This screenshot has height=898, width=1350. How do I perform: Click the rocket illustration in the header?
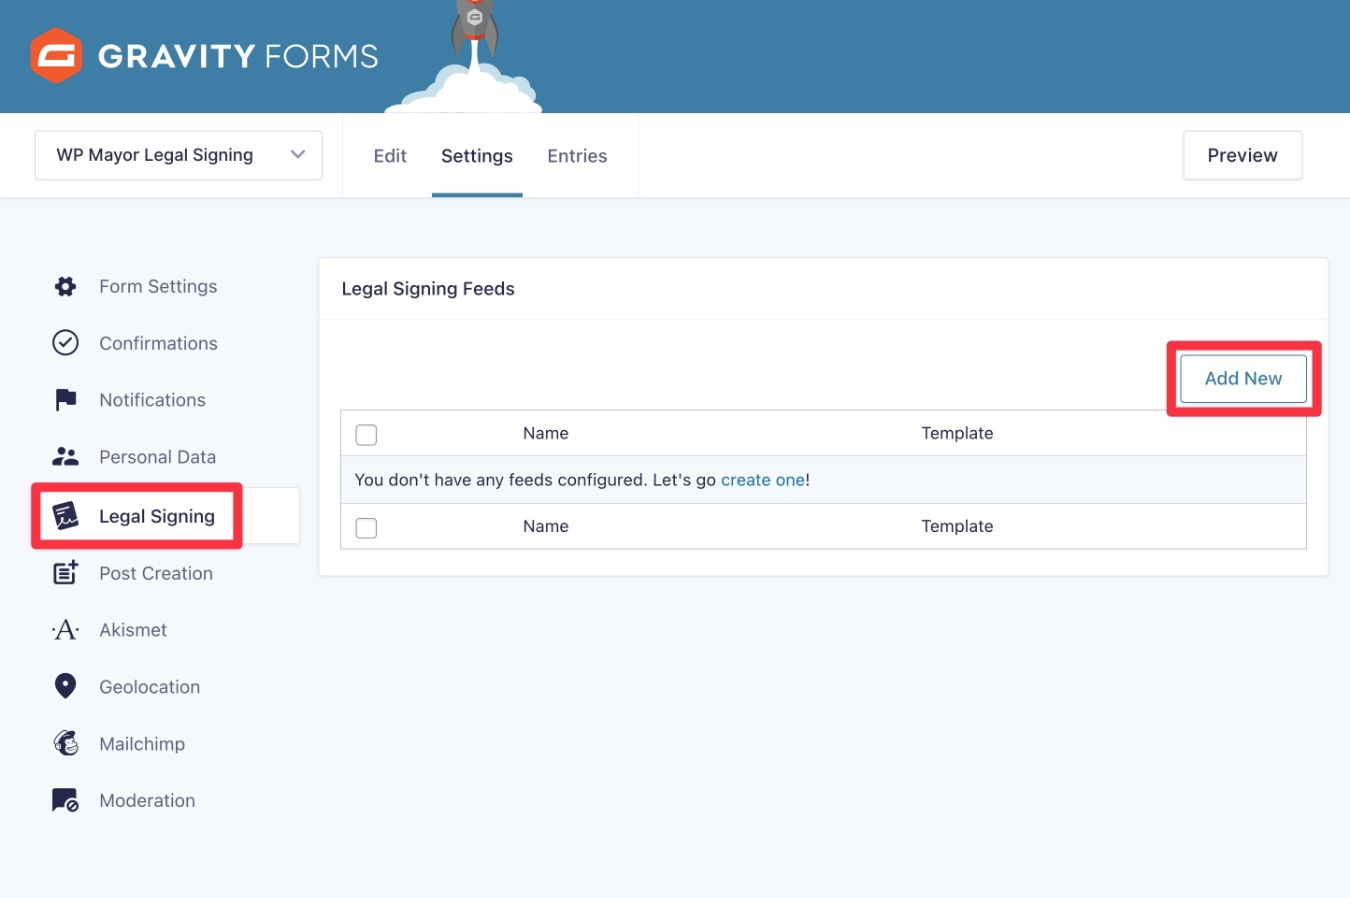pos(474,28)
